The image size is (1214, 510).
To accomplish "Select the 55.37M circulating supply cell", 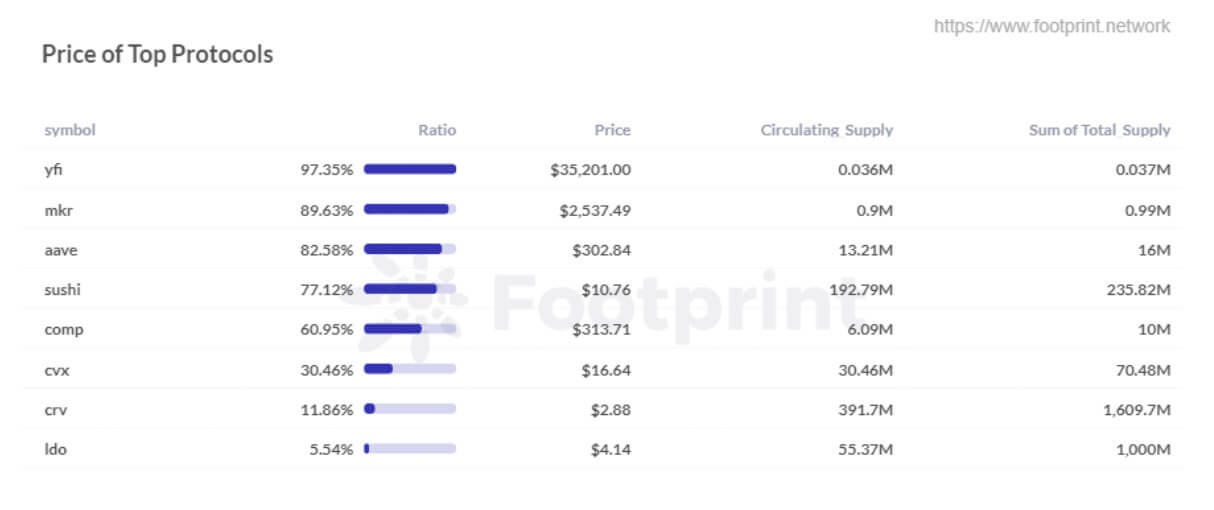I will click(x=865, y=449).
